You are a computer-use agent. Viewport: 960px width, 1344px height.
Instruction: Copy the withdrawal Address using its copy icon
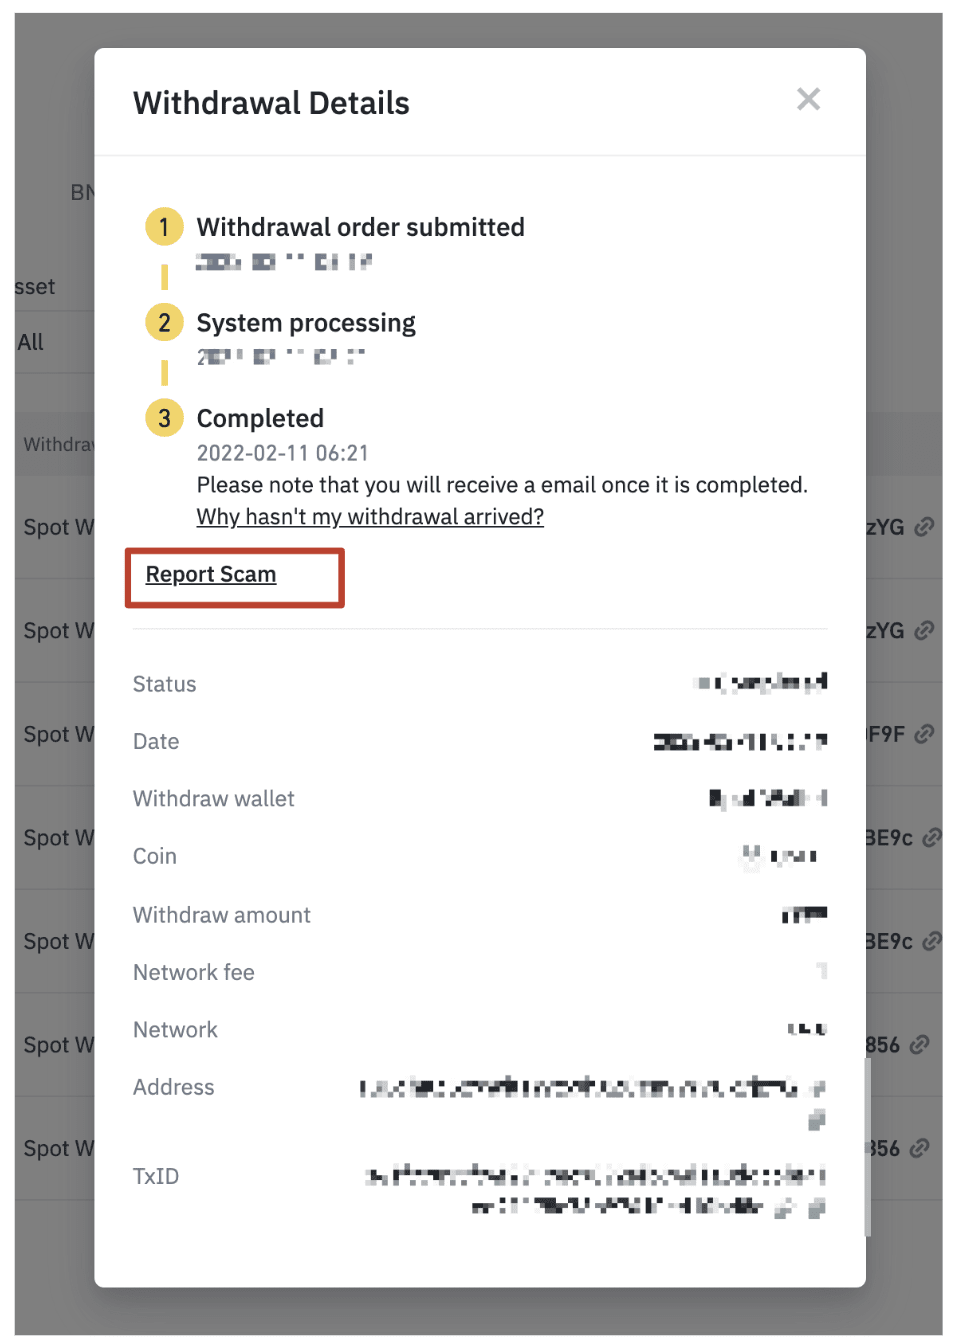817,1119
